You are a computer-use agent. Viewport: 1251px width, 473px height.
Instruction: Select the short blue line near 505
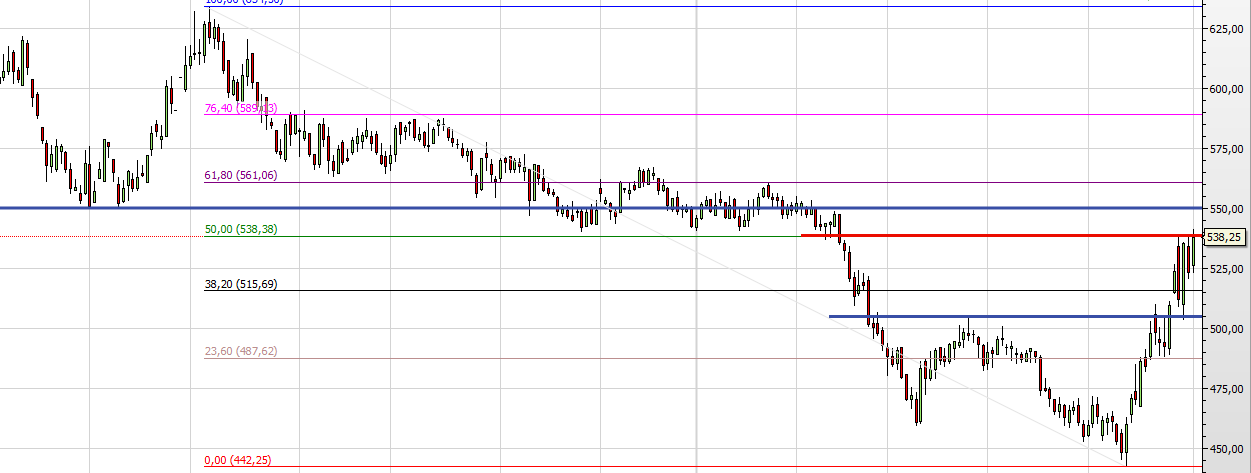(1000, 316)
